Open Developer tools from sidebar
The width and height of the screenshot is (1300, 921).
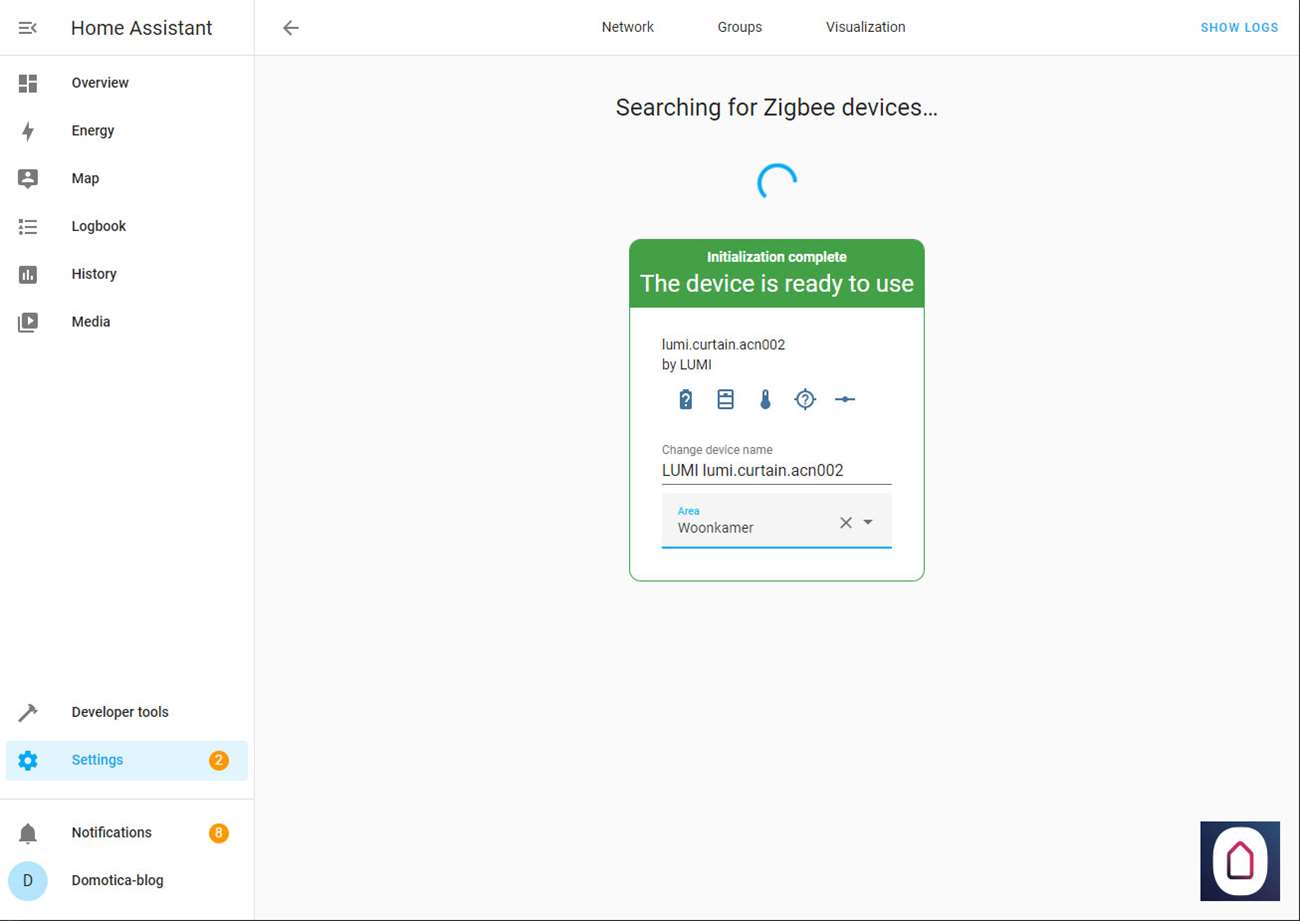[119, 712]
